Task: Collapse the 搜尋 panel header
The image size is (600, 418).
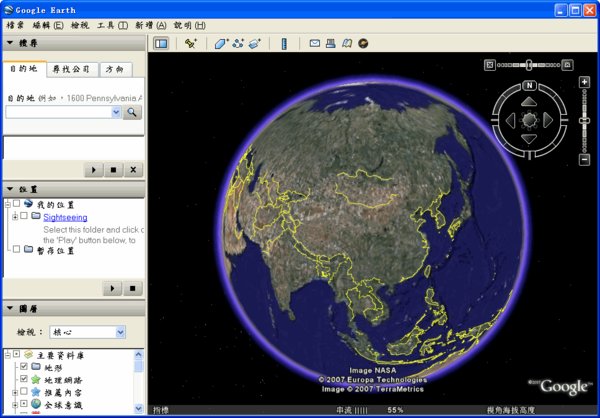Action: click(x=10, y=44)
